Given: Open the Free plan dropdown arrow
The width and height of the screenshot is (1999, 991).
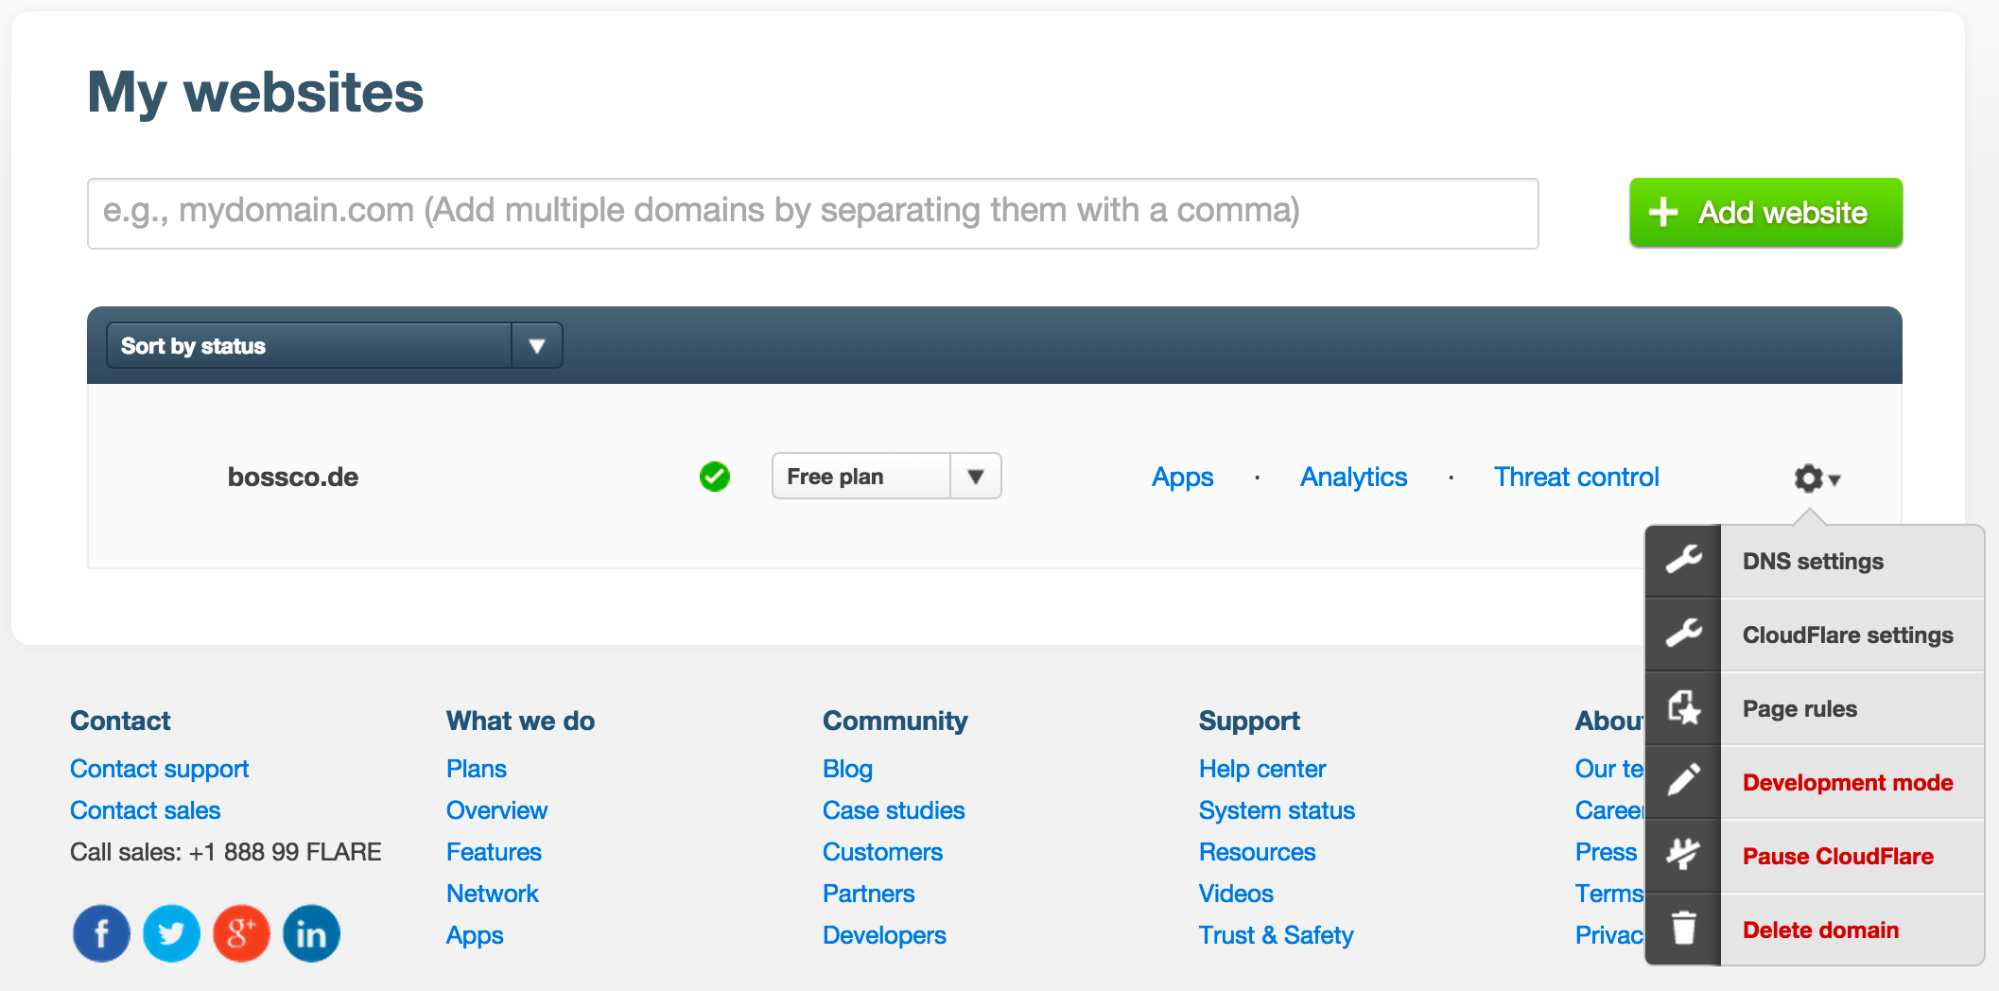Looking at the screenshot, I should click(x=974, y=476).
